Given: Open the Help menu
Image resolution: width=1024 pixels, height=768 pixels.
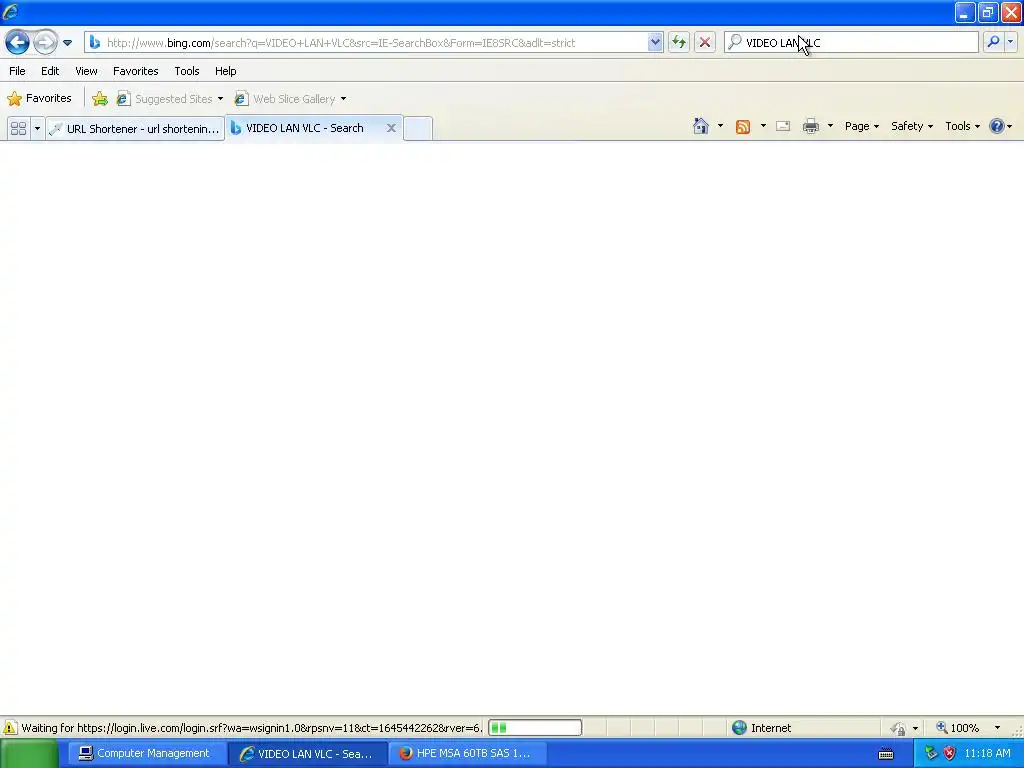Looking at the screenshot, I should pos(225,71).
